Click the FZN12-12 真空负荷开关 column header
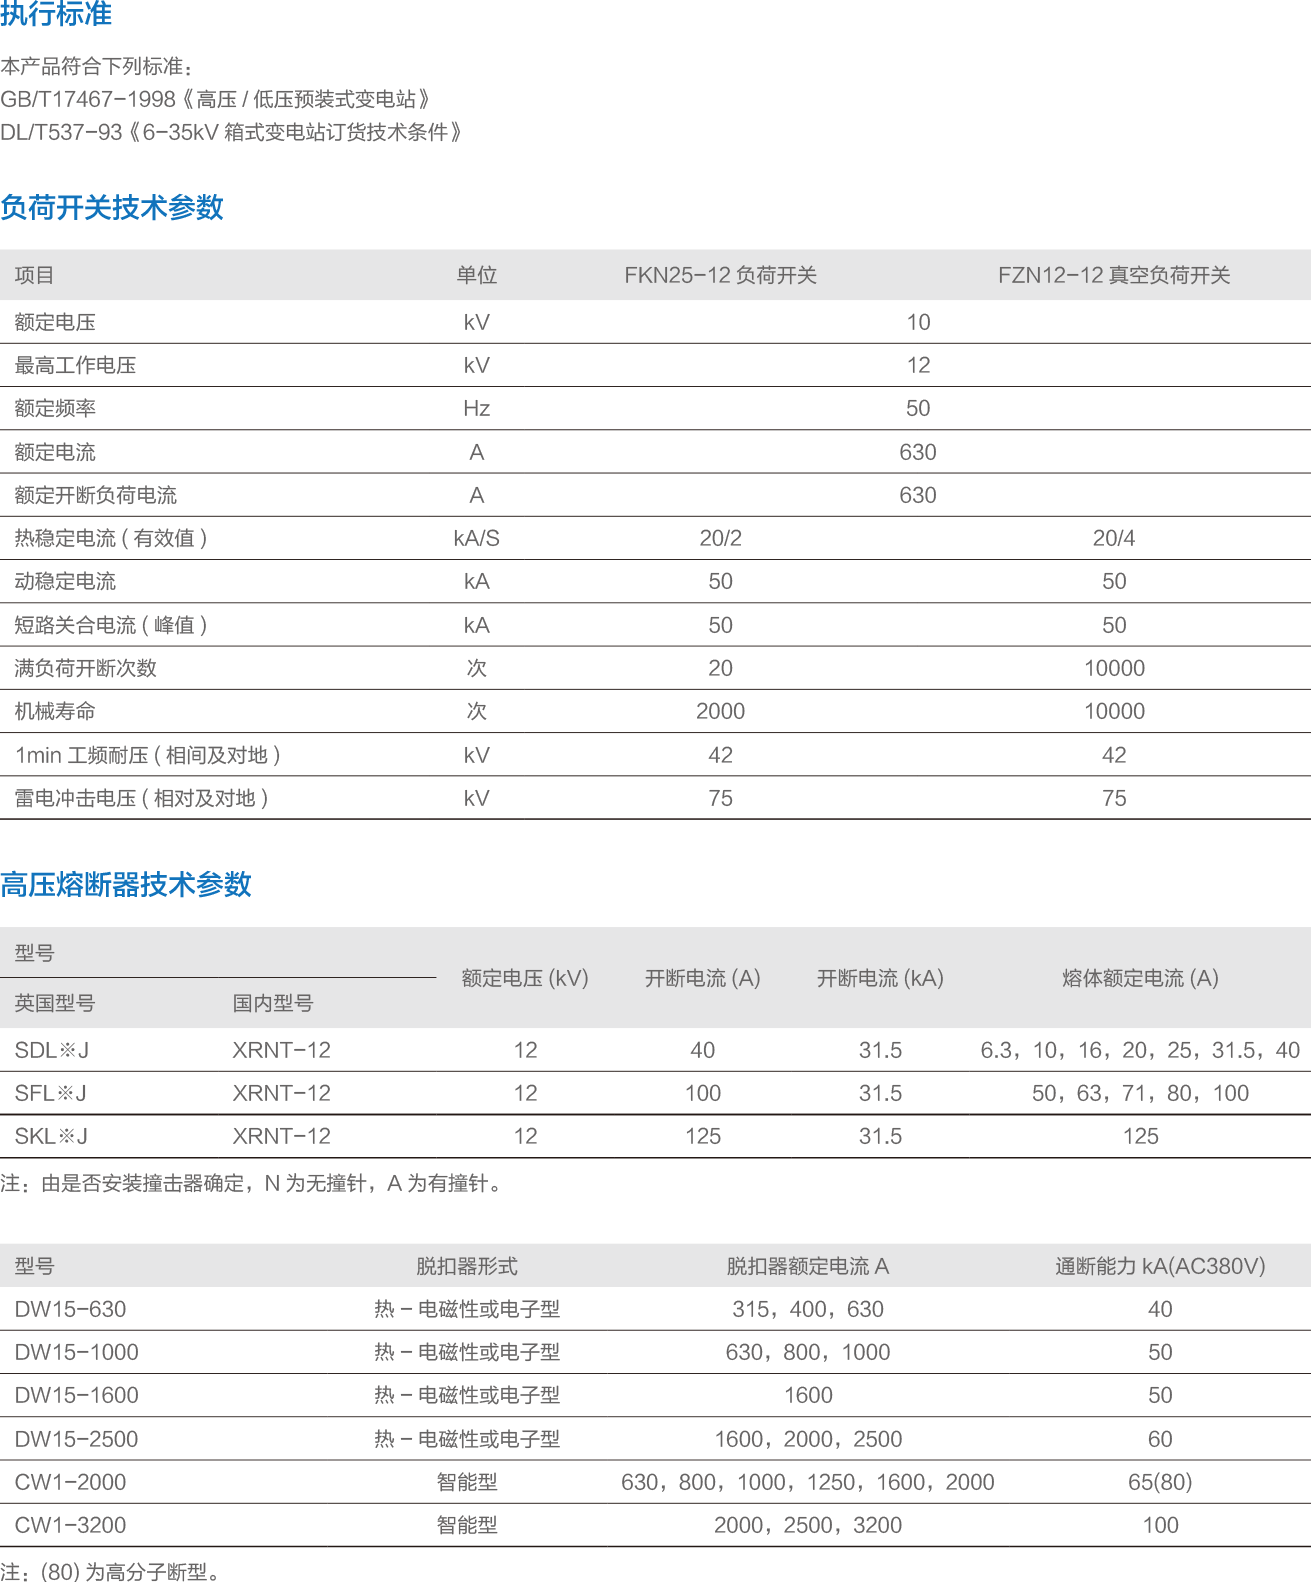Image resolution: width=1311 pixels, height=1582 pixels. click(x=1114, y=275)
